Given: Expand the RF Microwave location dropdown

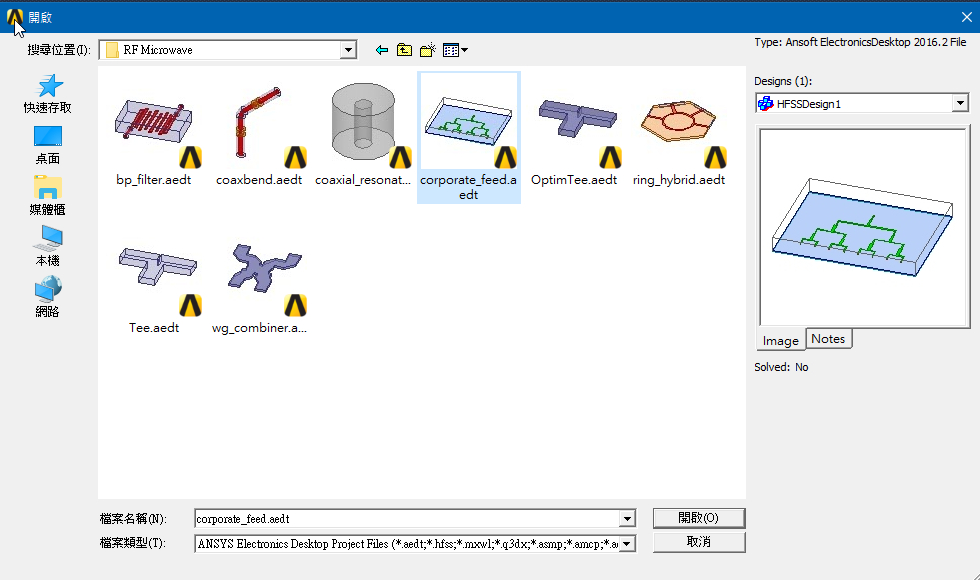Looking at the screenshot, I should (x=348, y=50).
